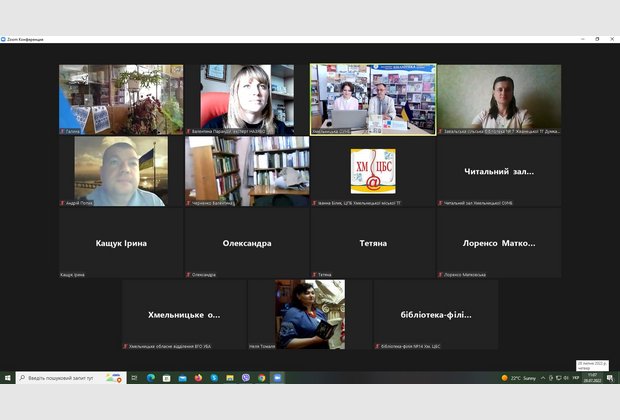Launch Firefox from the taskbar

click(198, 378)
